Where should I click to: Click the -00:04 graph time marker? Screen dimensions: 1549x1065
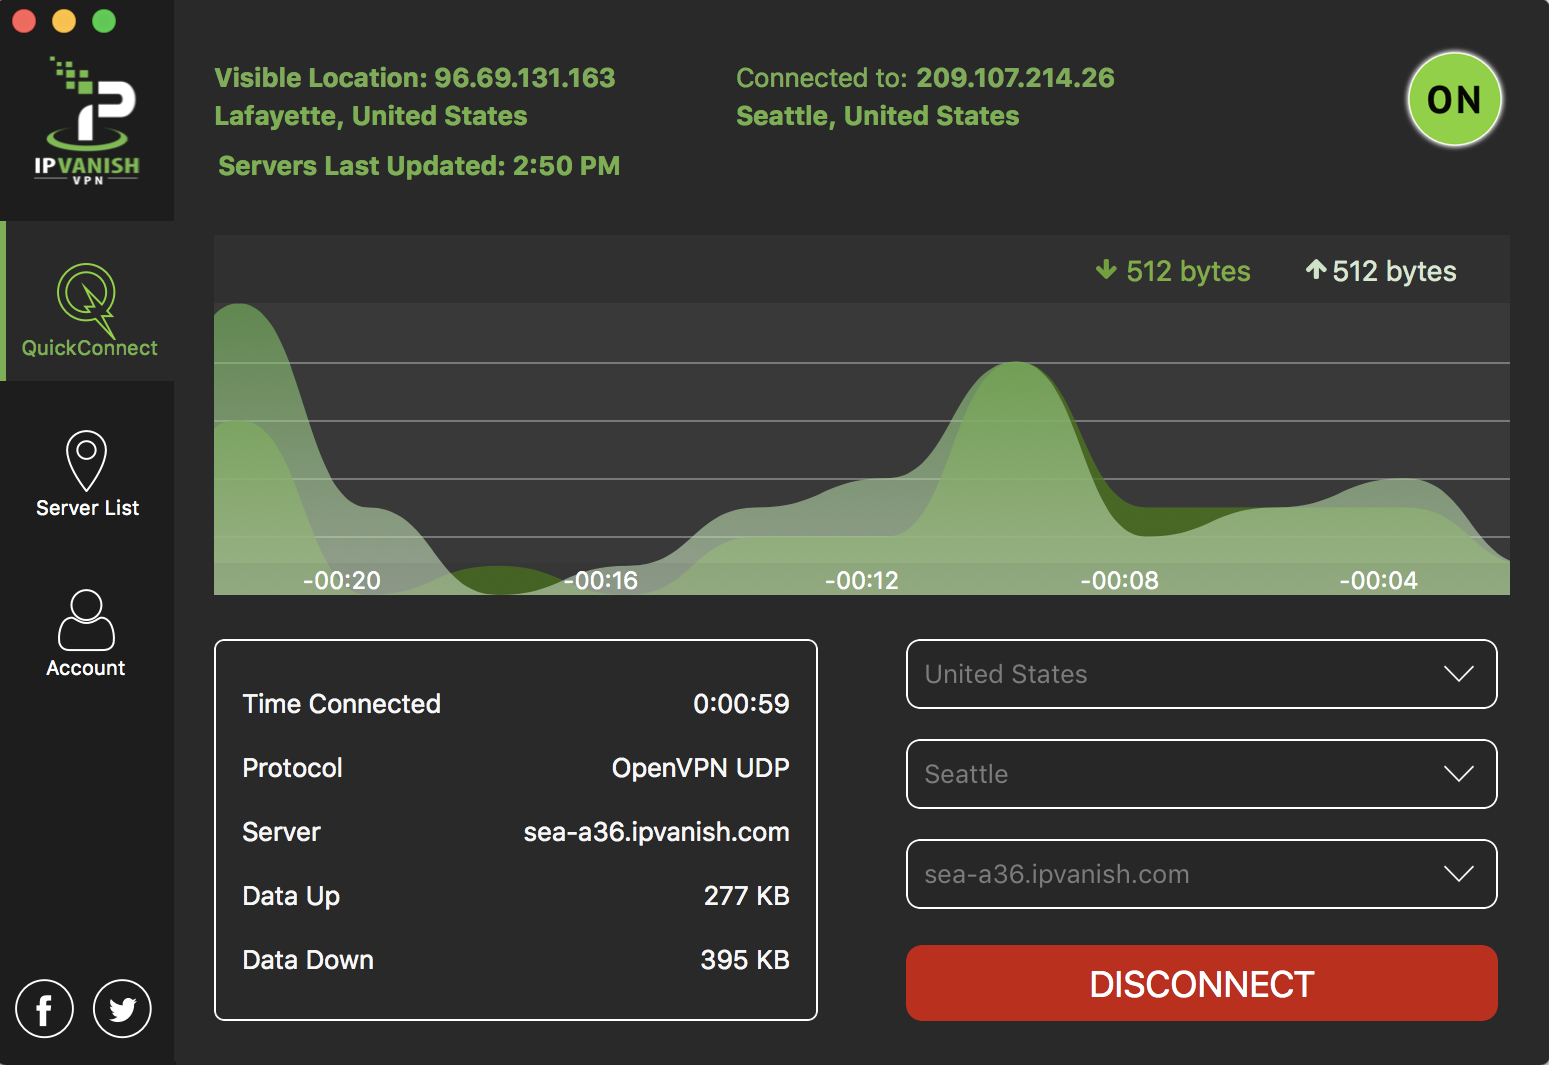pos(1378,580)
